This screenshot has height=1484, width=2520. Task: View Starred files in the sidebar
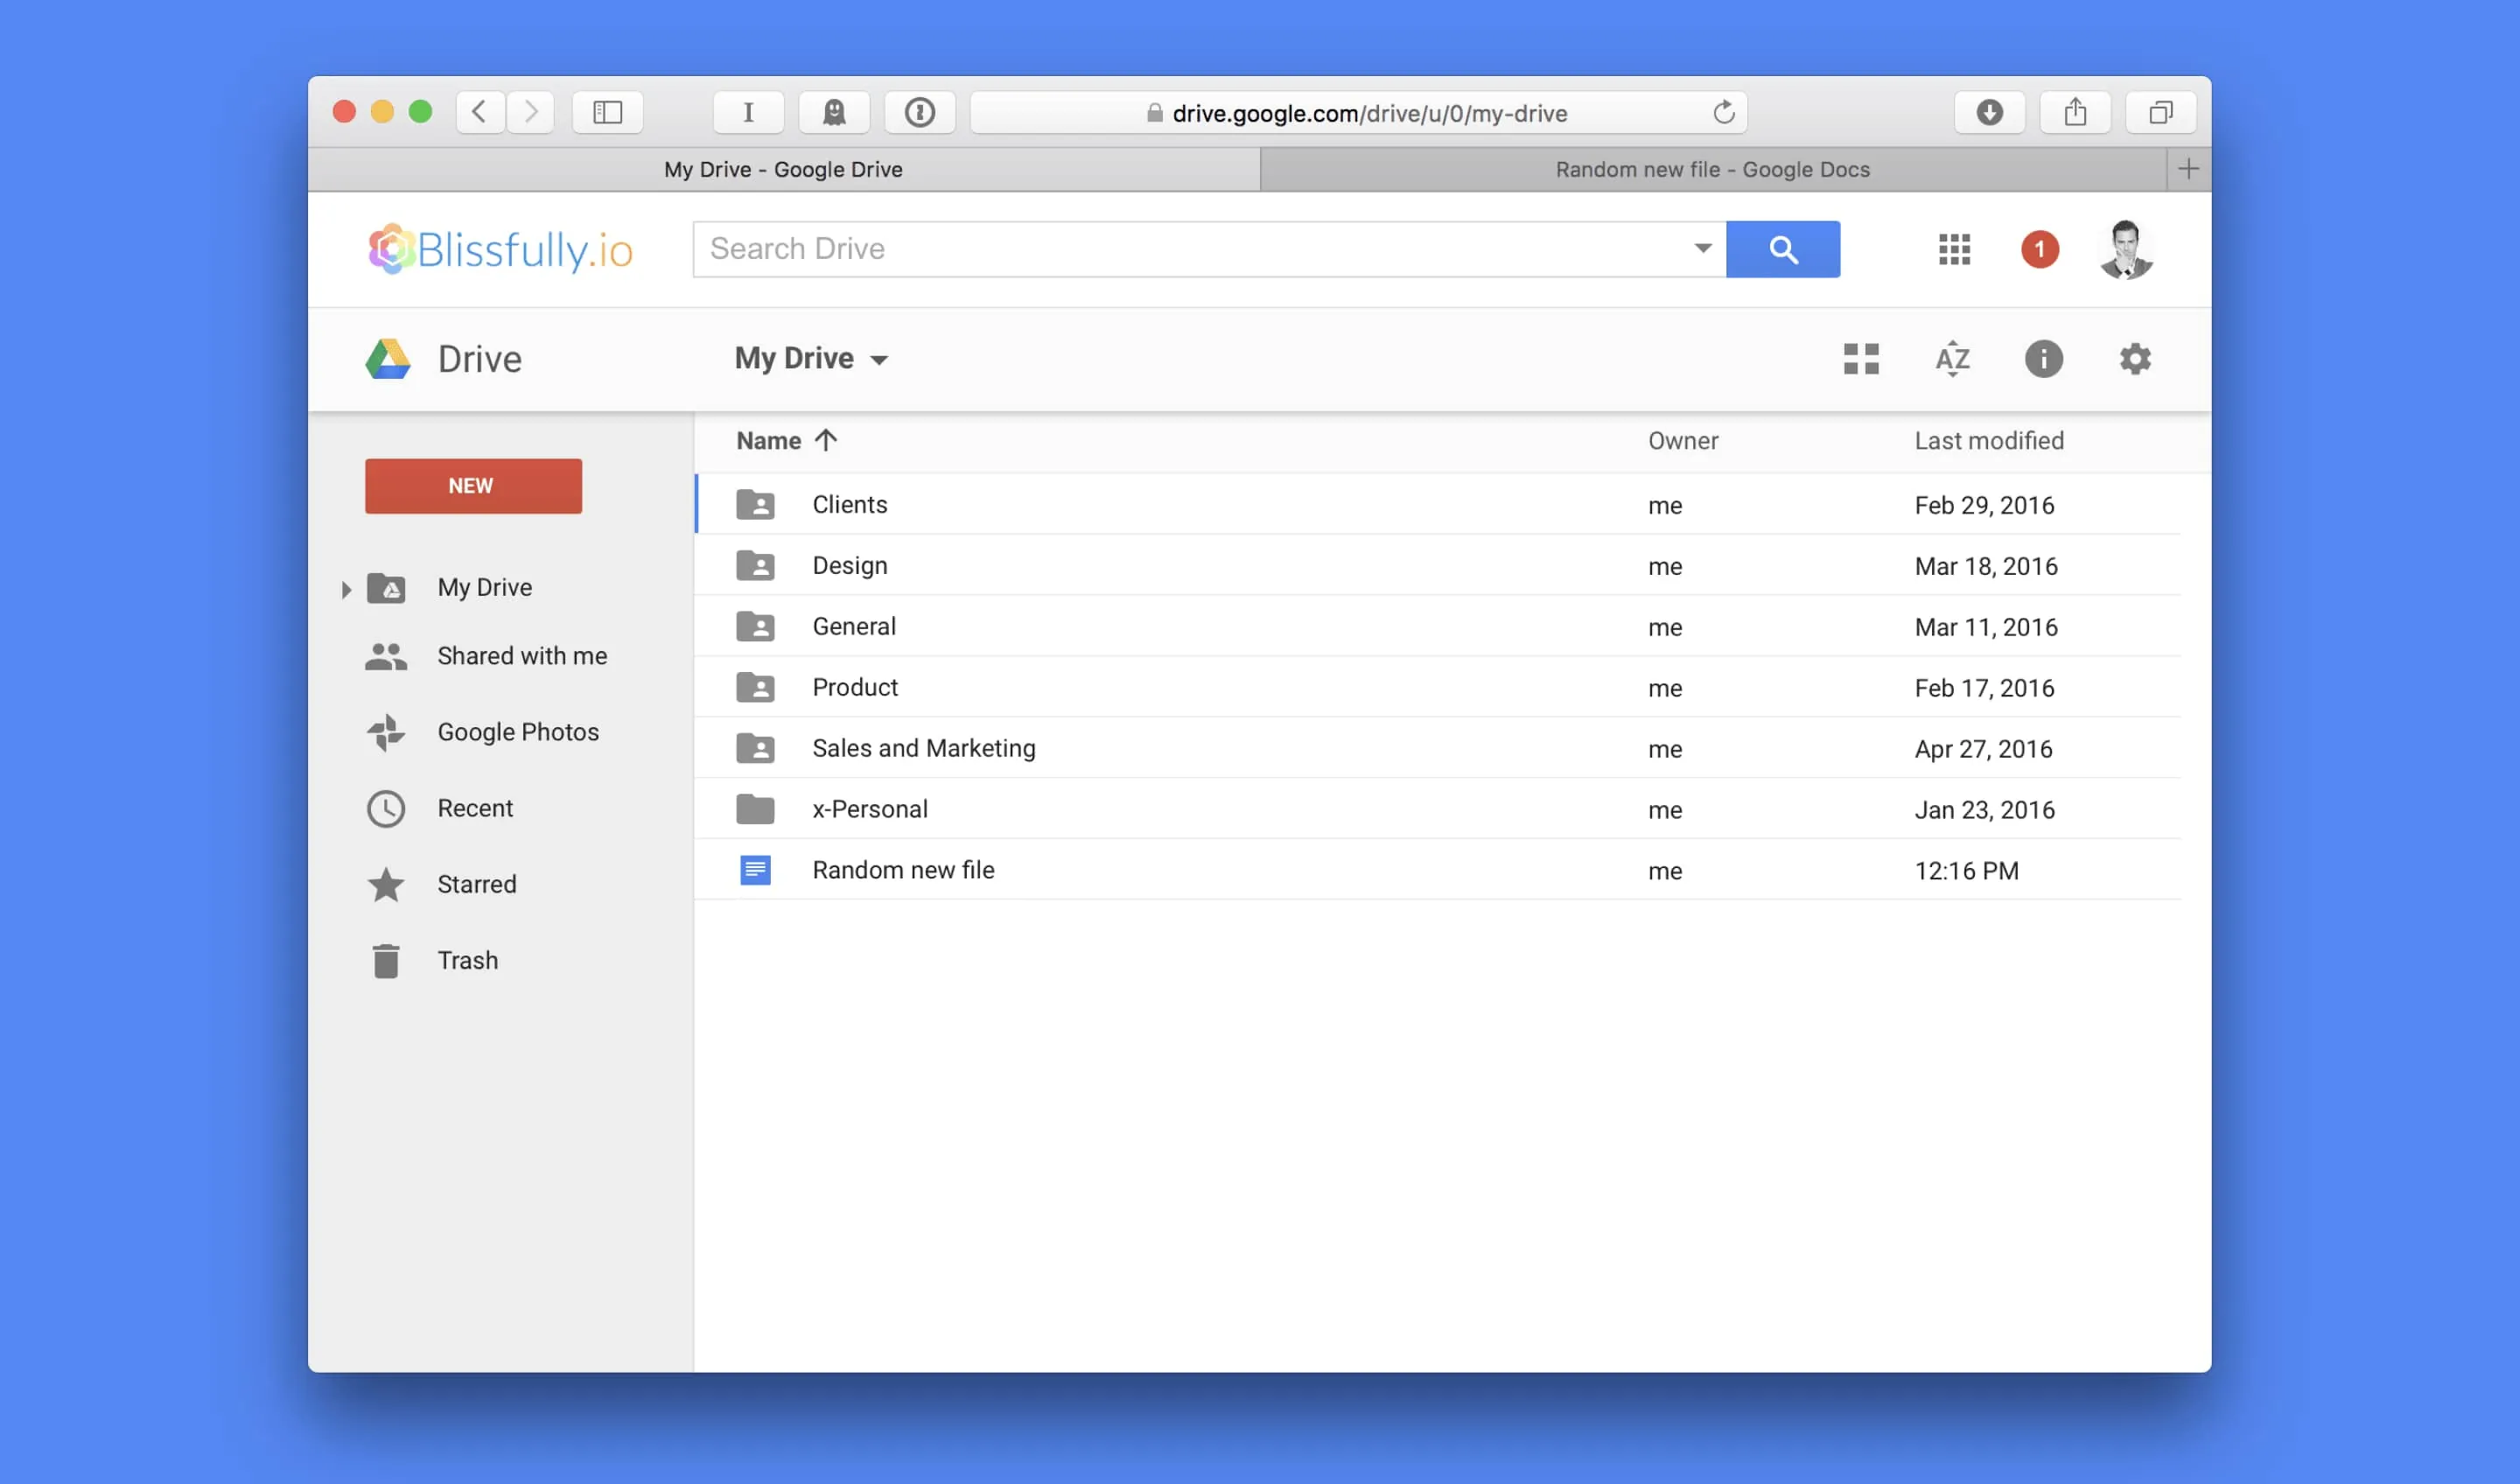pos(476,884)
